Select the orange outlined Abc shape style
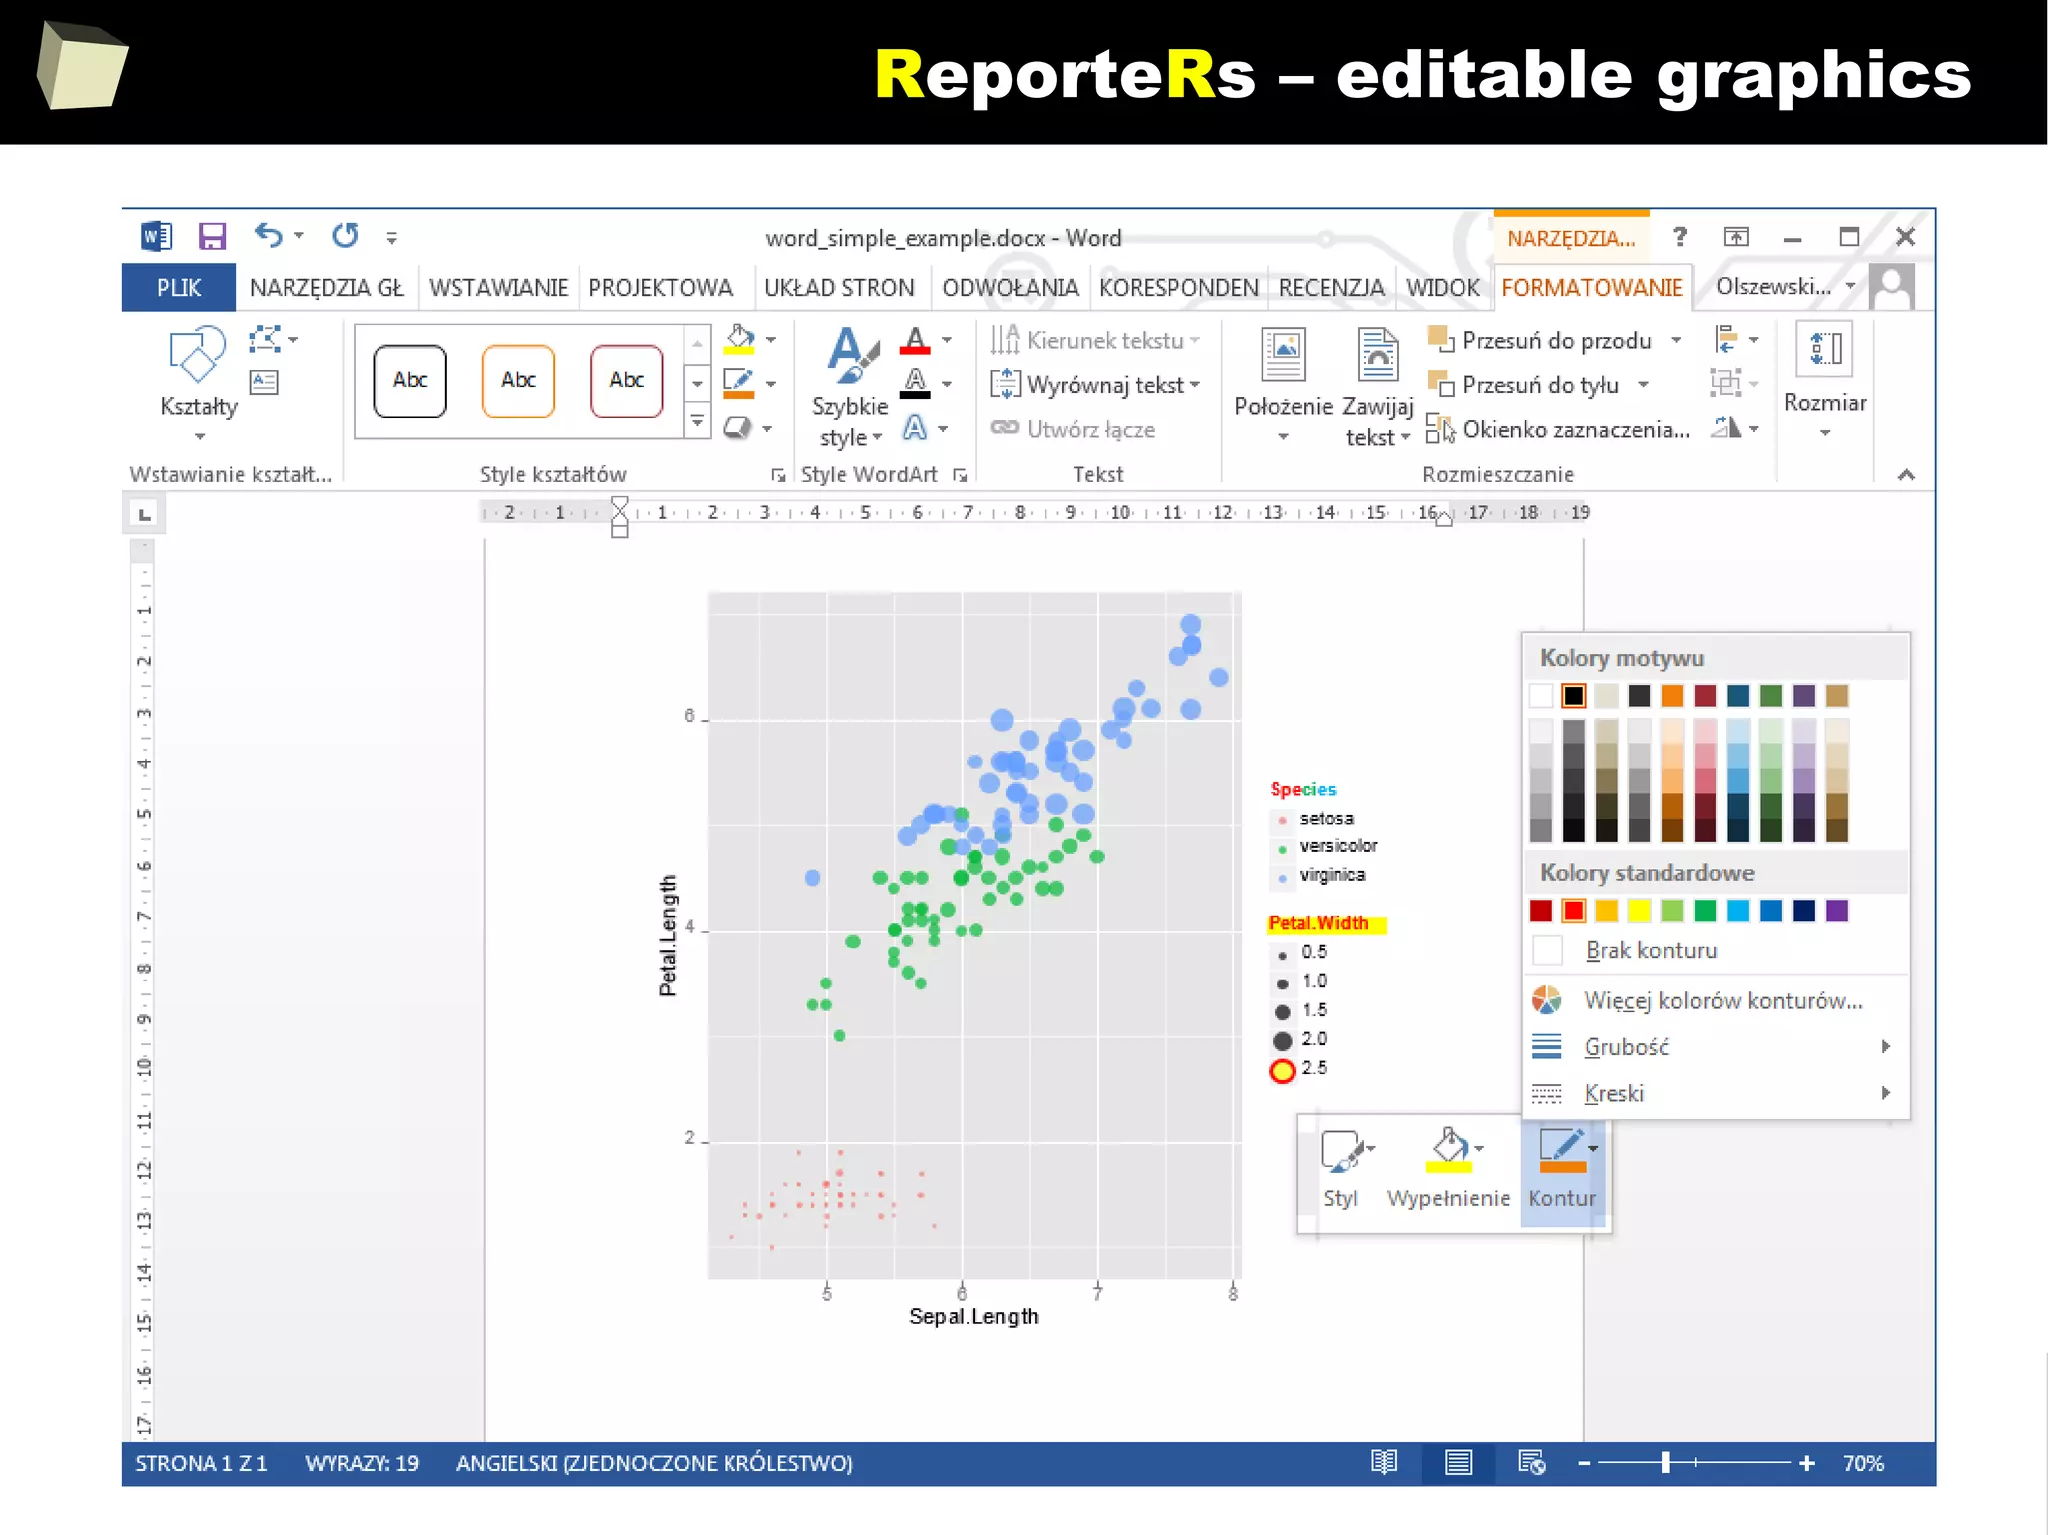 pos(518,381)
